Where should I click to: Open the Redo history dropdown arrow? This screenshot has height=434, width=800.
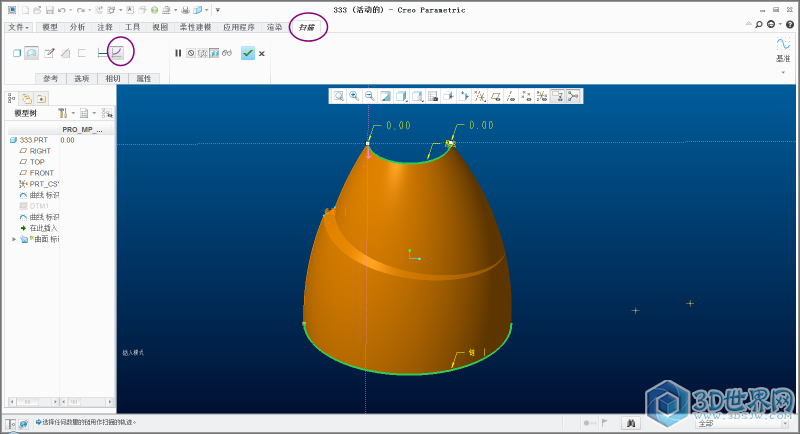89,10
